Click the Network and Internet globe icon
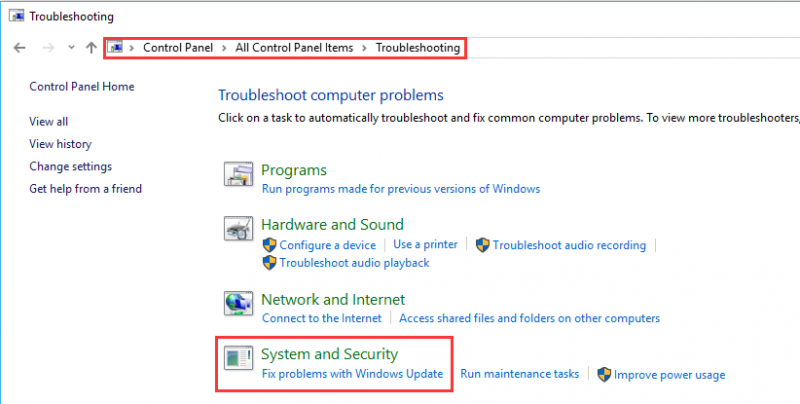The height and width of the screenshot is (404, 800). tap(238, 304)
